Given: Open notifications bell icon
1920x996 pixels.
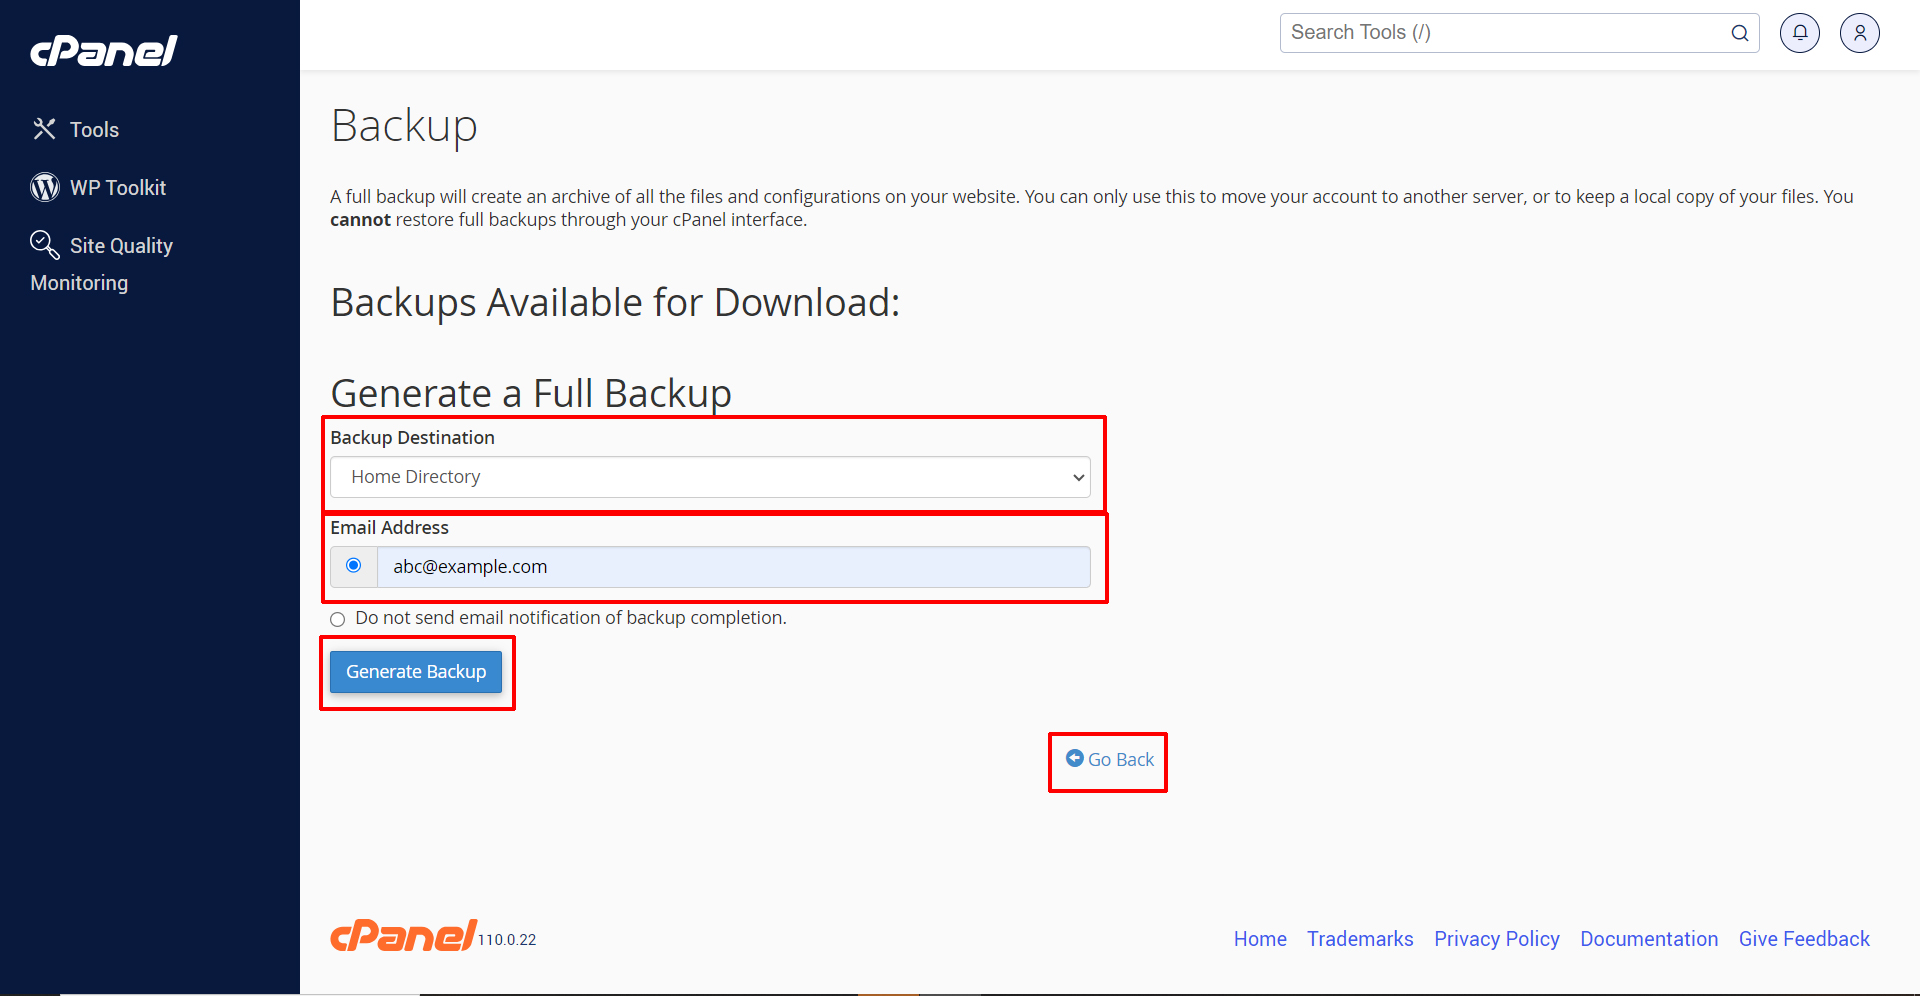Looking at the screenshot, I should point(1799,33).
